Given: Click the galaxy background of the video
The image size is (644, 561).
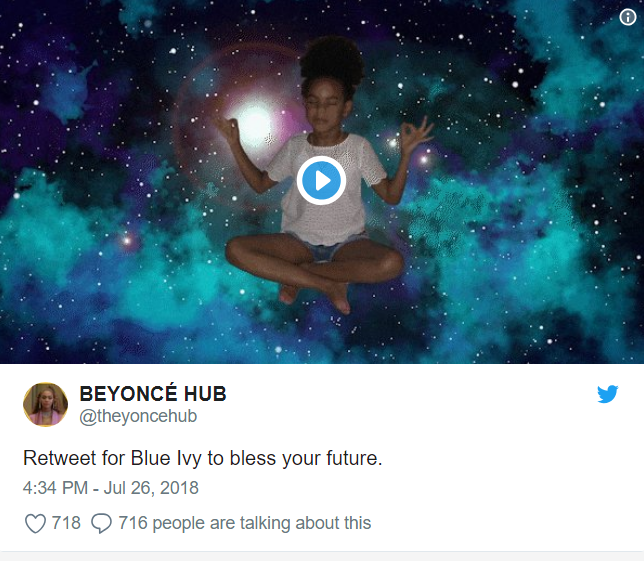Looking at the screenshot, I should (513, 205).
